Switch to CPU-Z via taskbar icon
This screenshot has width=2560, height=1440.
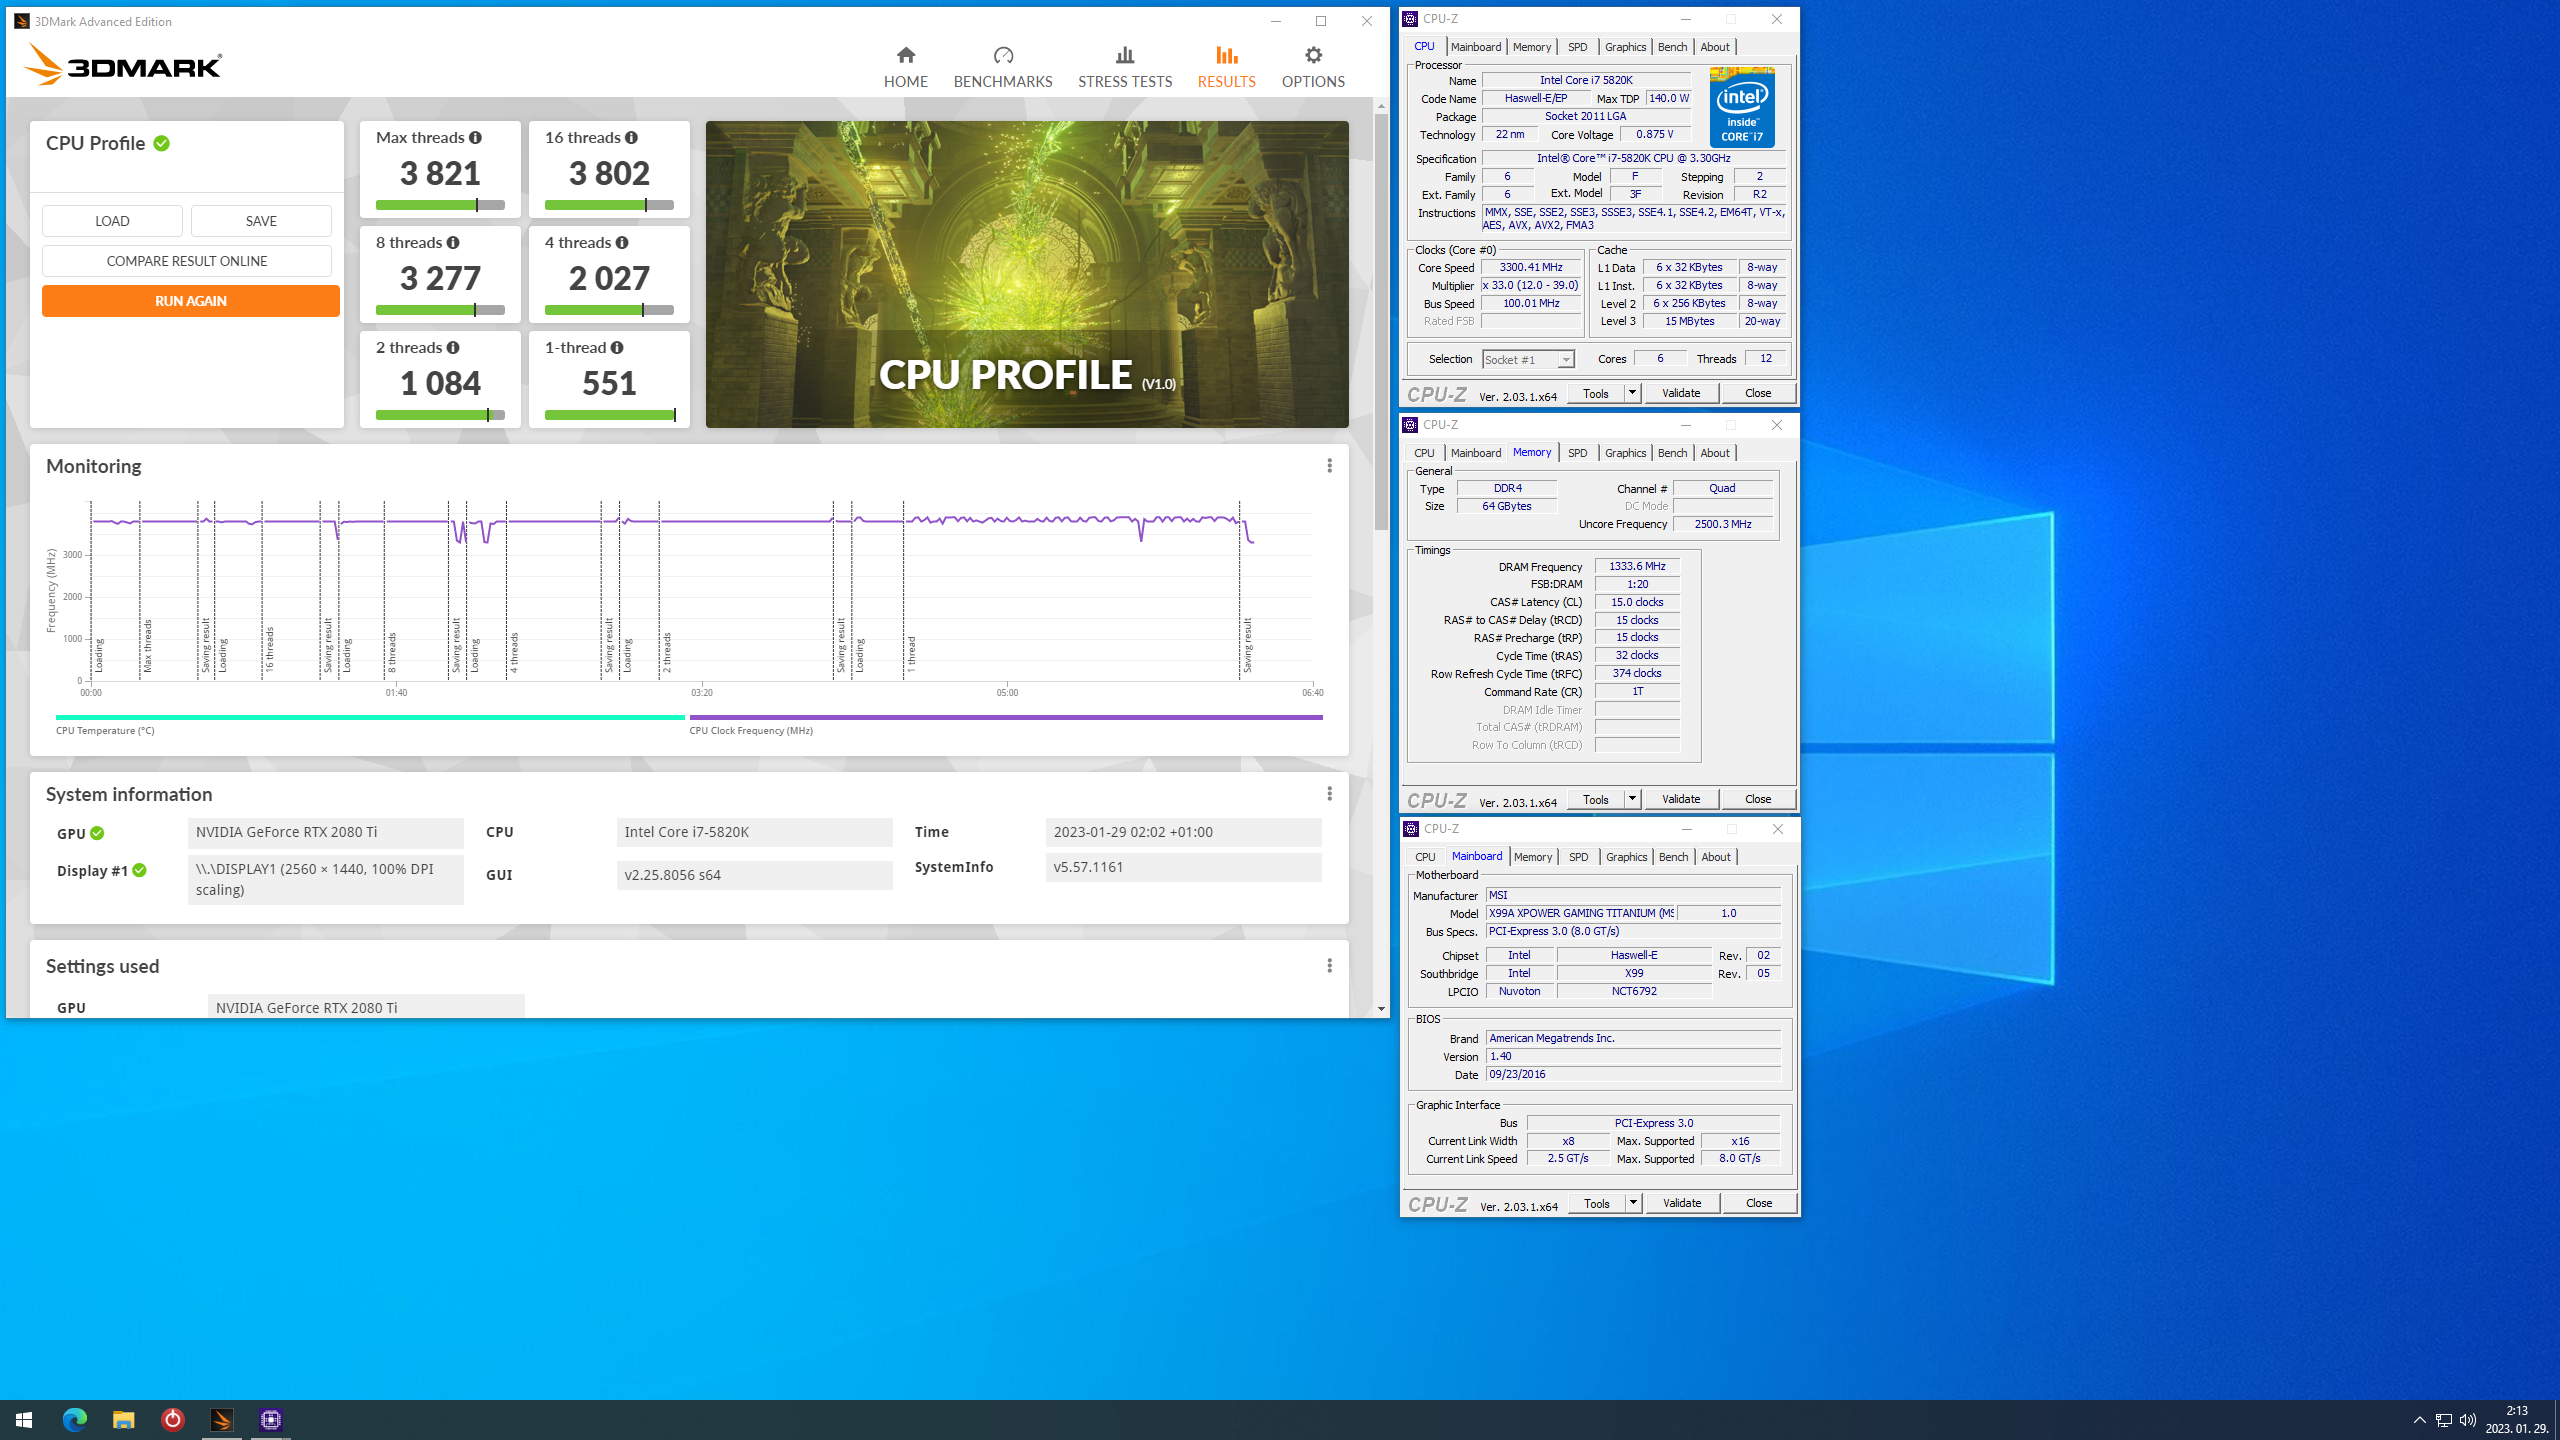pos(271,1420)
